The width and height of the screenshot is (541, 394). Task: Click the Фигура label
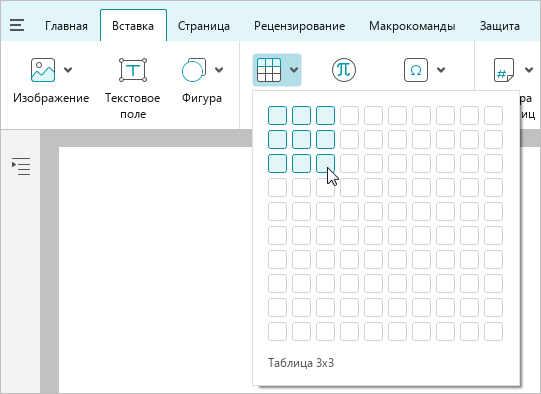pyautogui.click(x=202, y=98)
